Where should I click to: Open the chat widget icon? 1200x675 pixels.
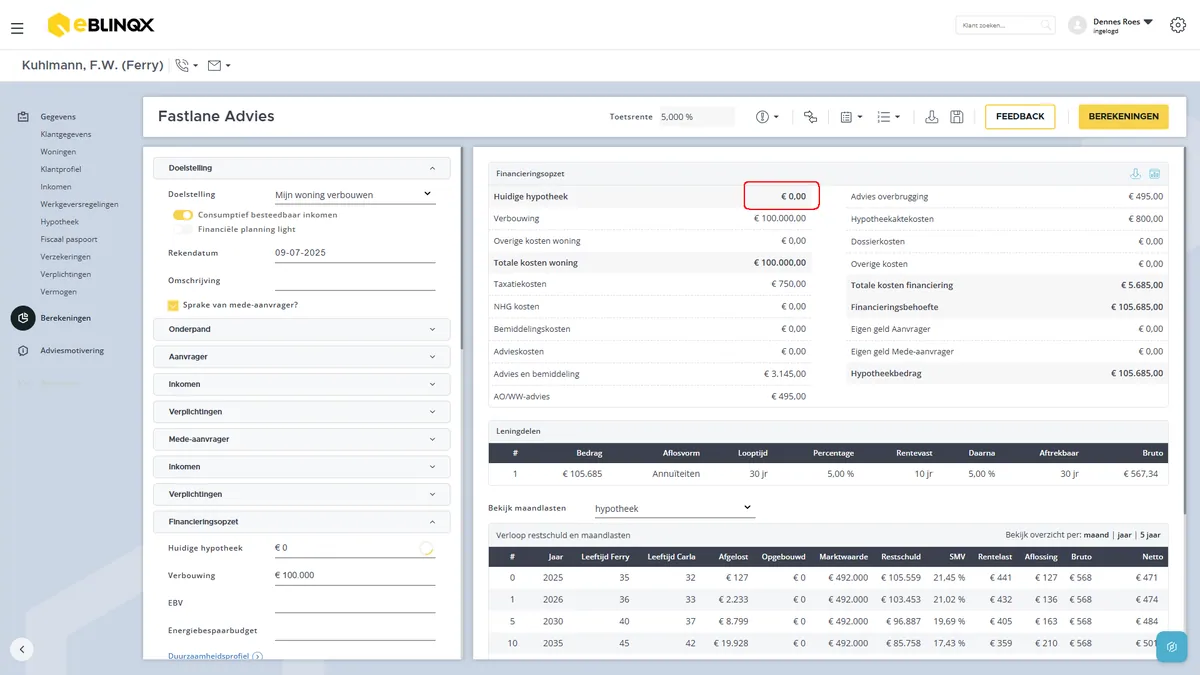1172,647
